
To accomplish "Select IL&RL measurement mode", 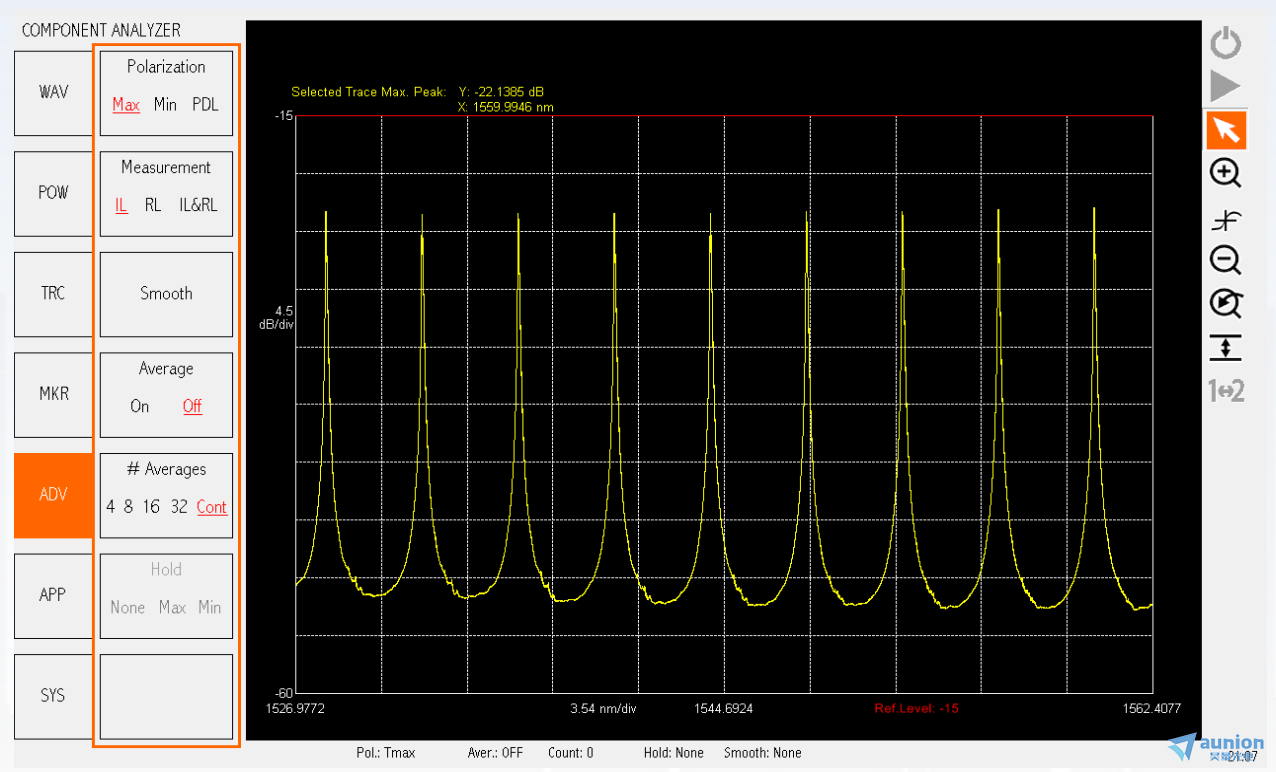I will pyautogui.click(x=198, y=205).
